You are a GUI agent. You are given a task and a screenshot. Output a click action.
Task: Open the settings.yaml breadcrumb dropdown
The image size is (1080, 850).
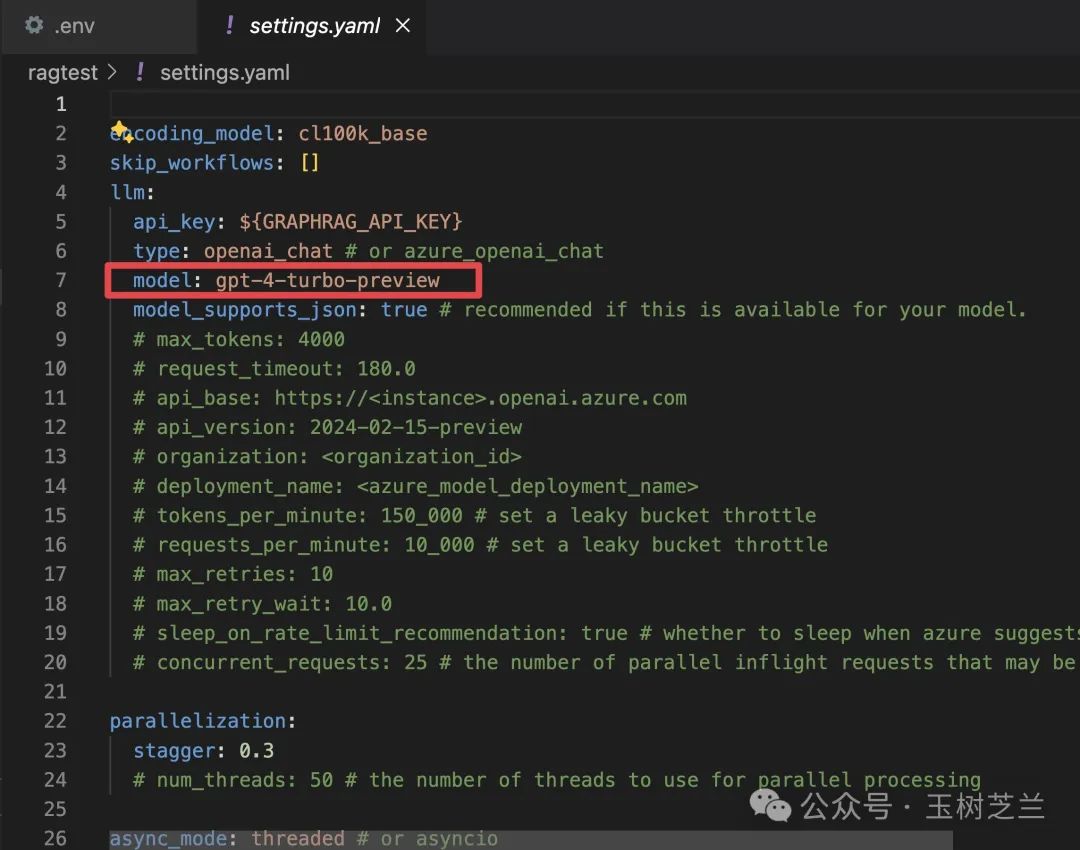point(224,72)
